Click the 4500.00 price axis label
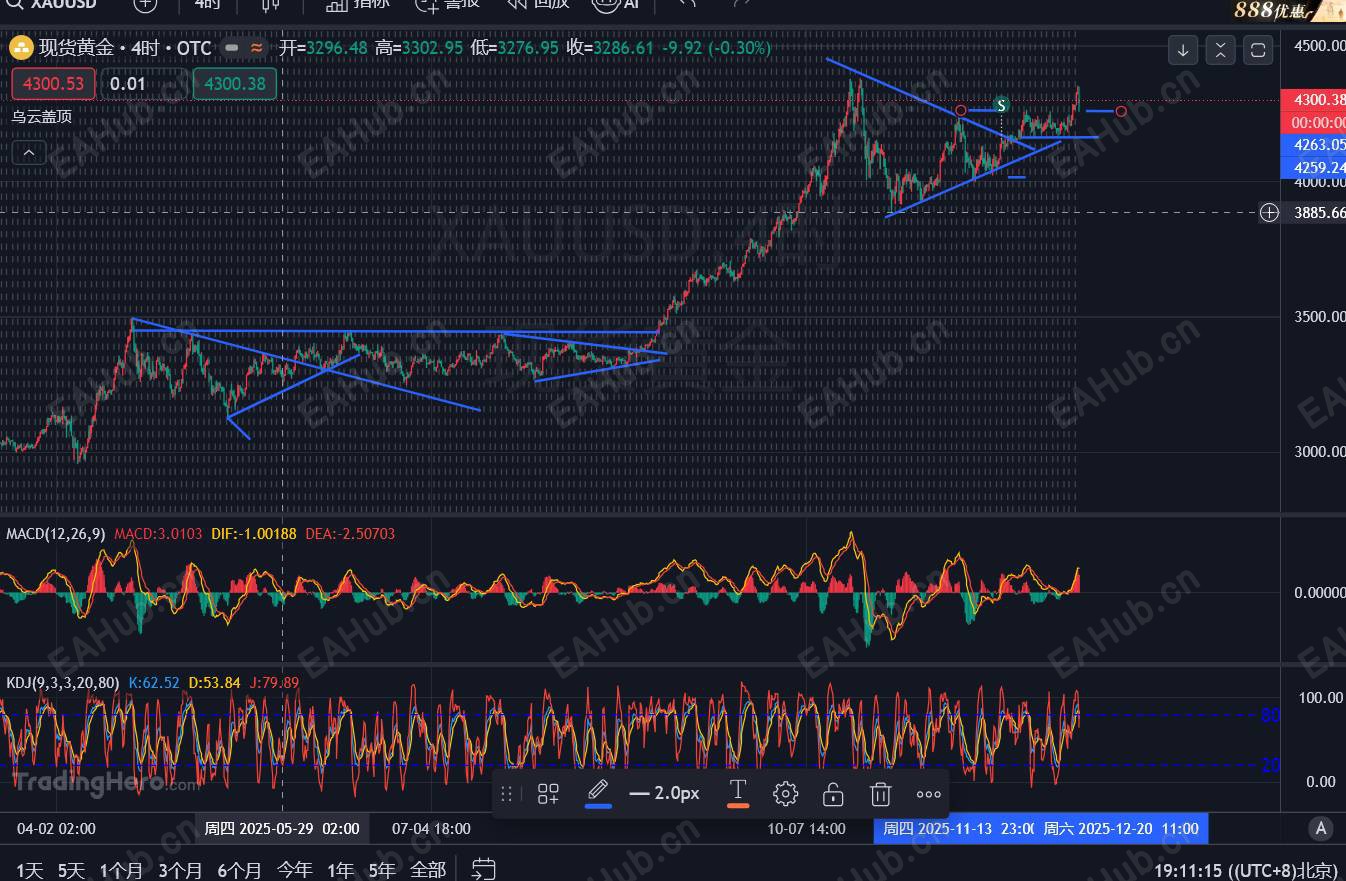 pos(1319,46)
